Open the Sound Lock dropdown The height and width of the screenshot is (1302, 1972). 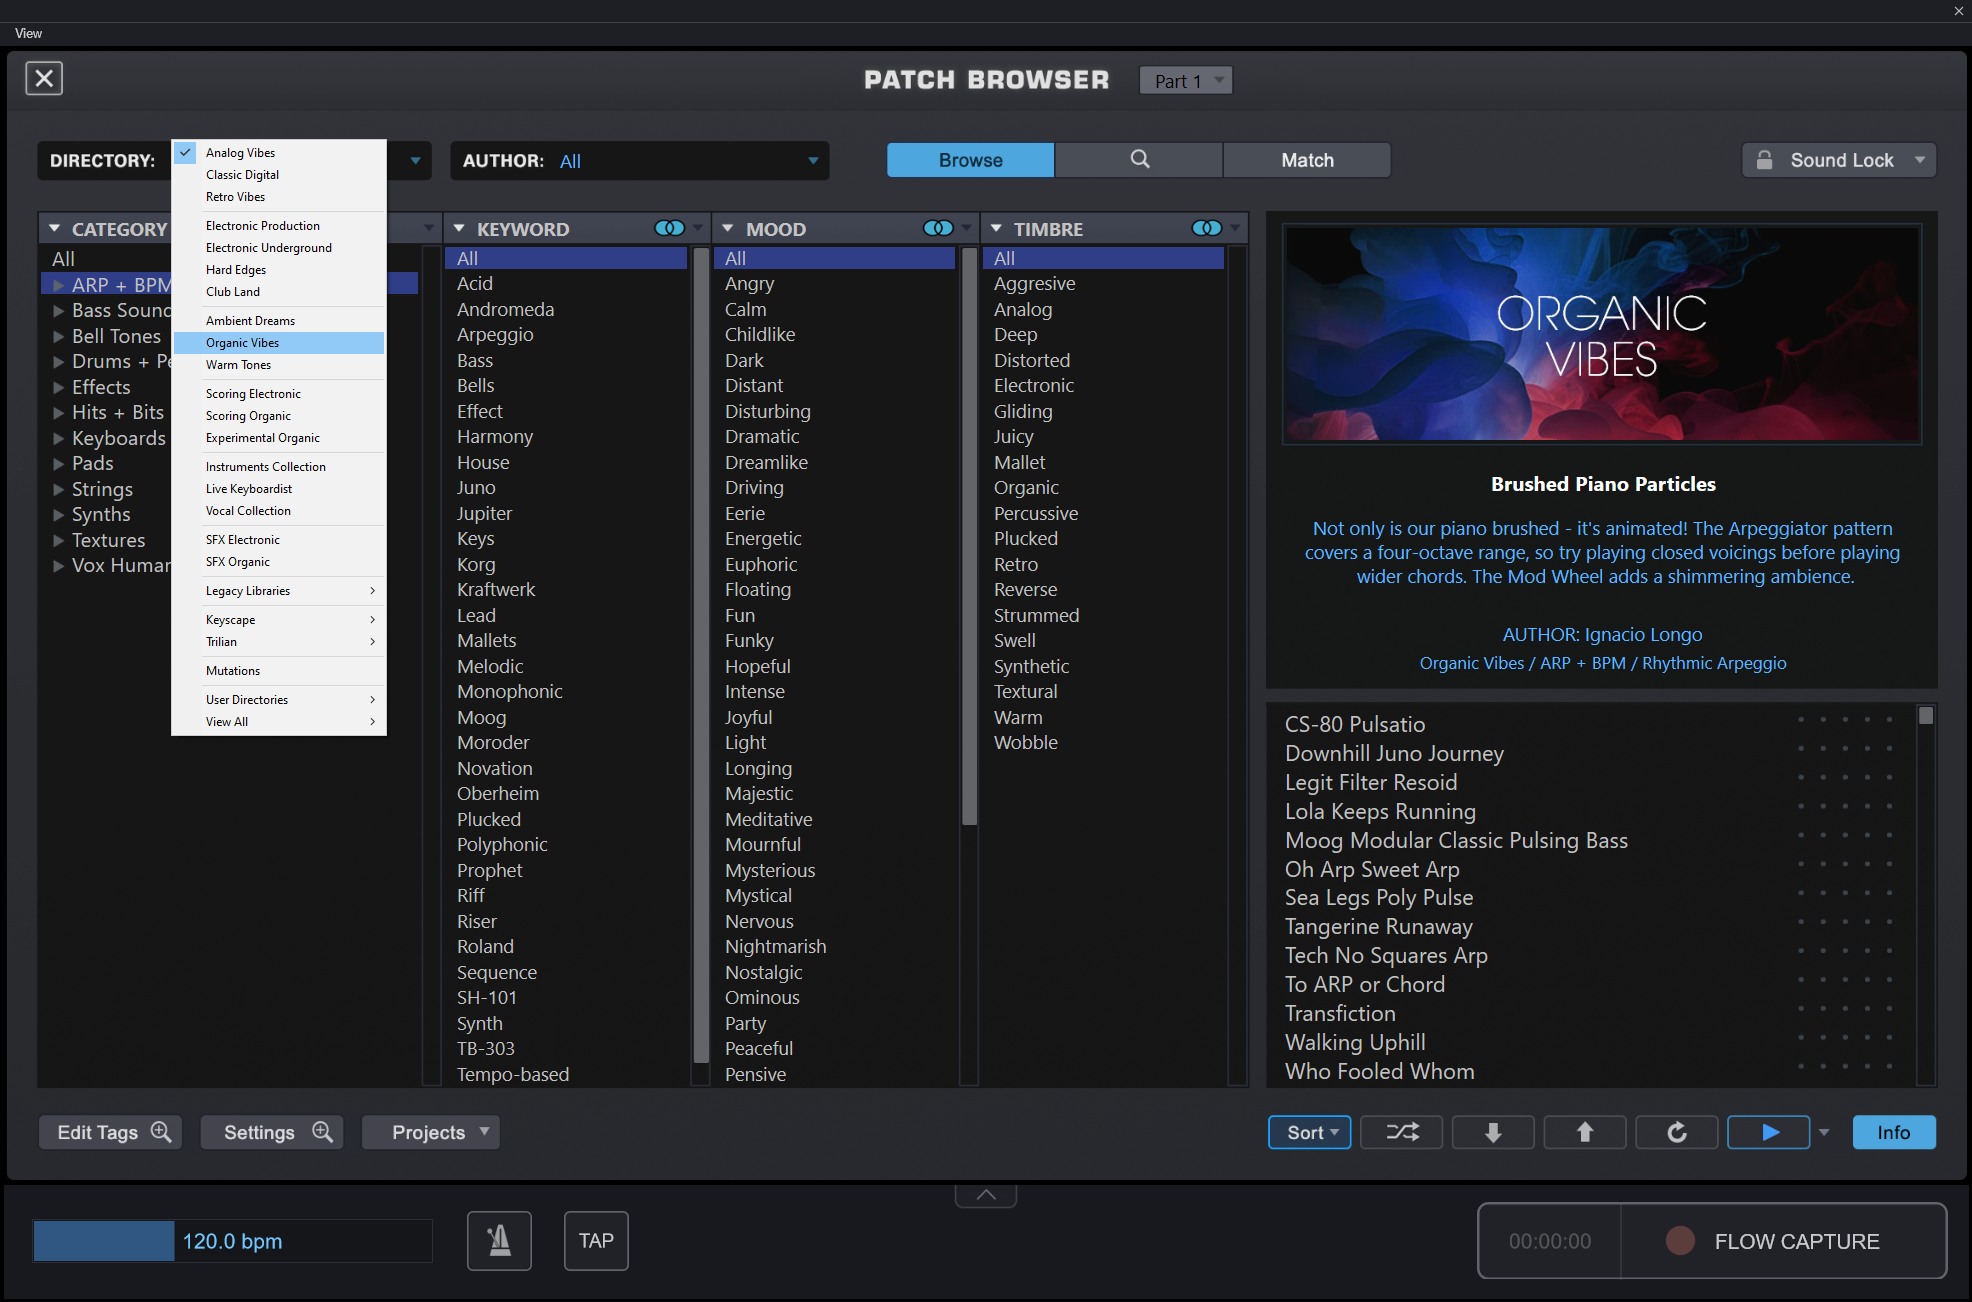[1919, 160]
